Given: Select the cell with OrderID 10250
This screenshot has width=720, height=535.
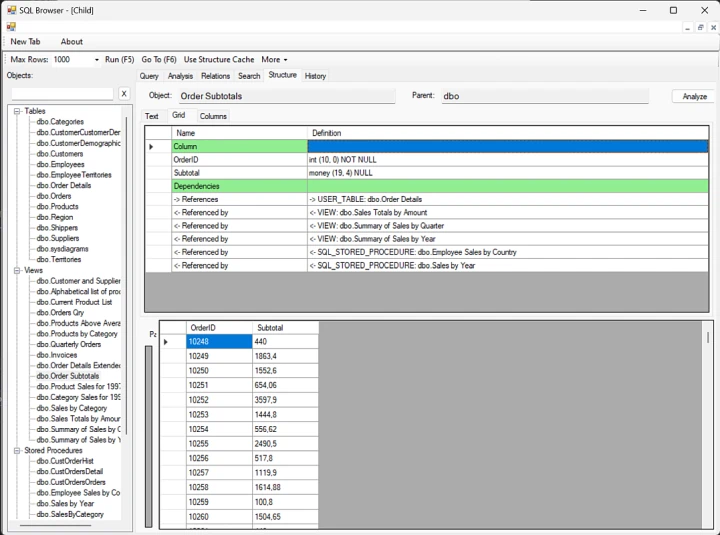Looking at the screenshot, I should click(x=219, y=371).
